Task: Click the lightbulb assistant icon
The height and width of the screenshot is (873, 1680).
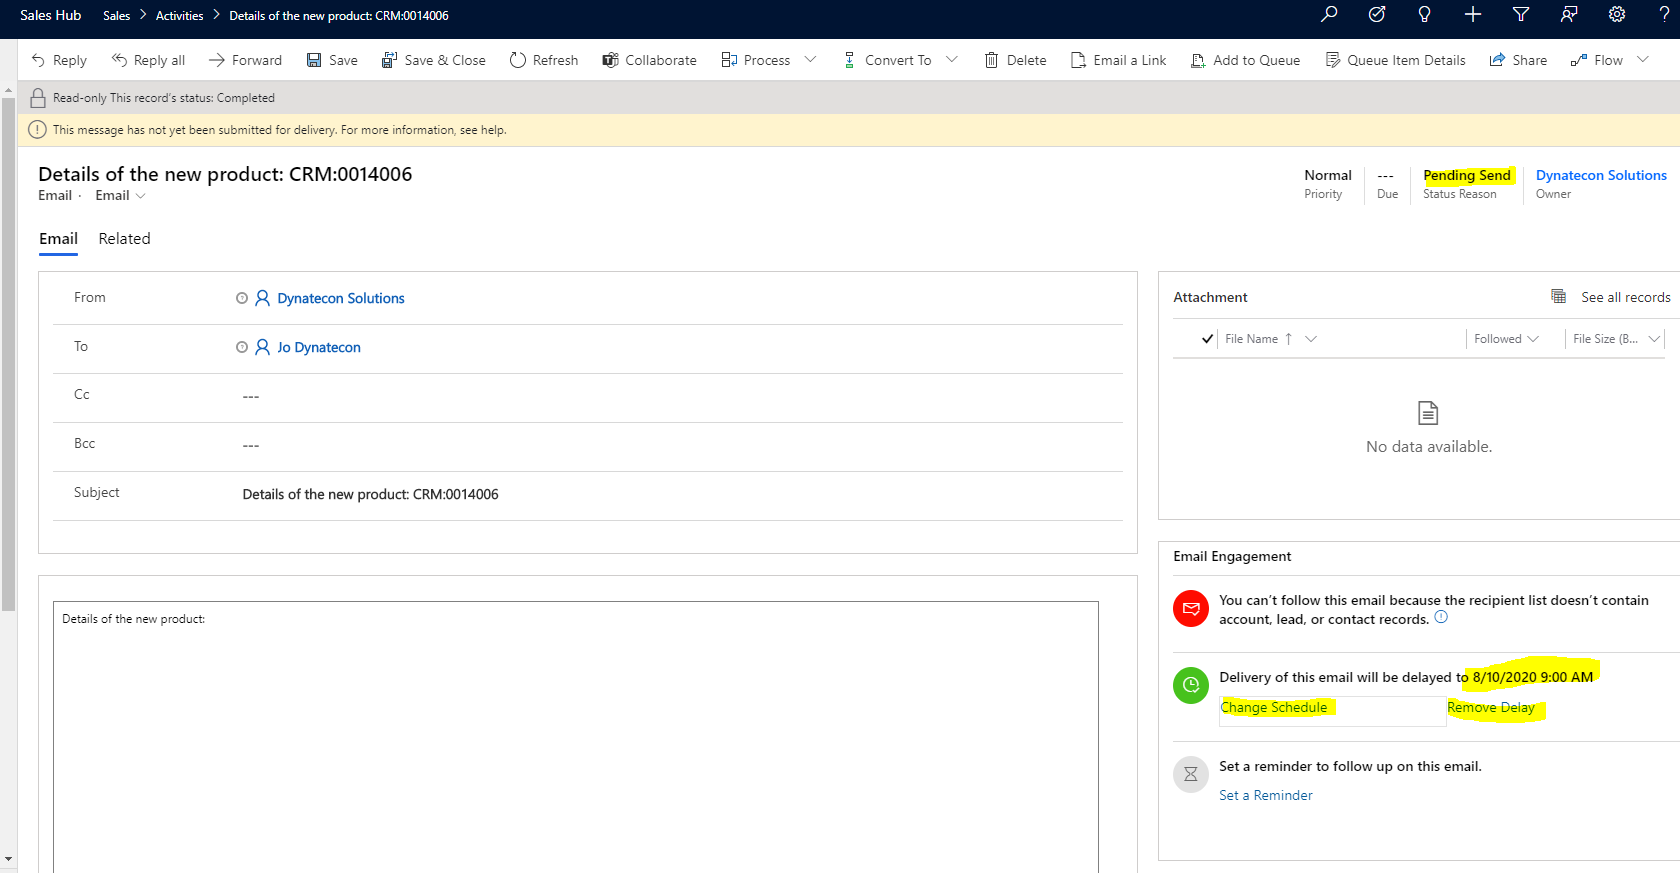Action: (1425, 14)
